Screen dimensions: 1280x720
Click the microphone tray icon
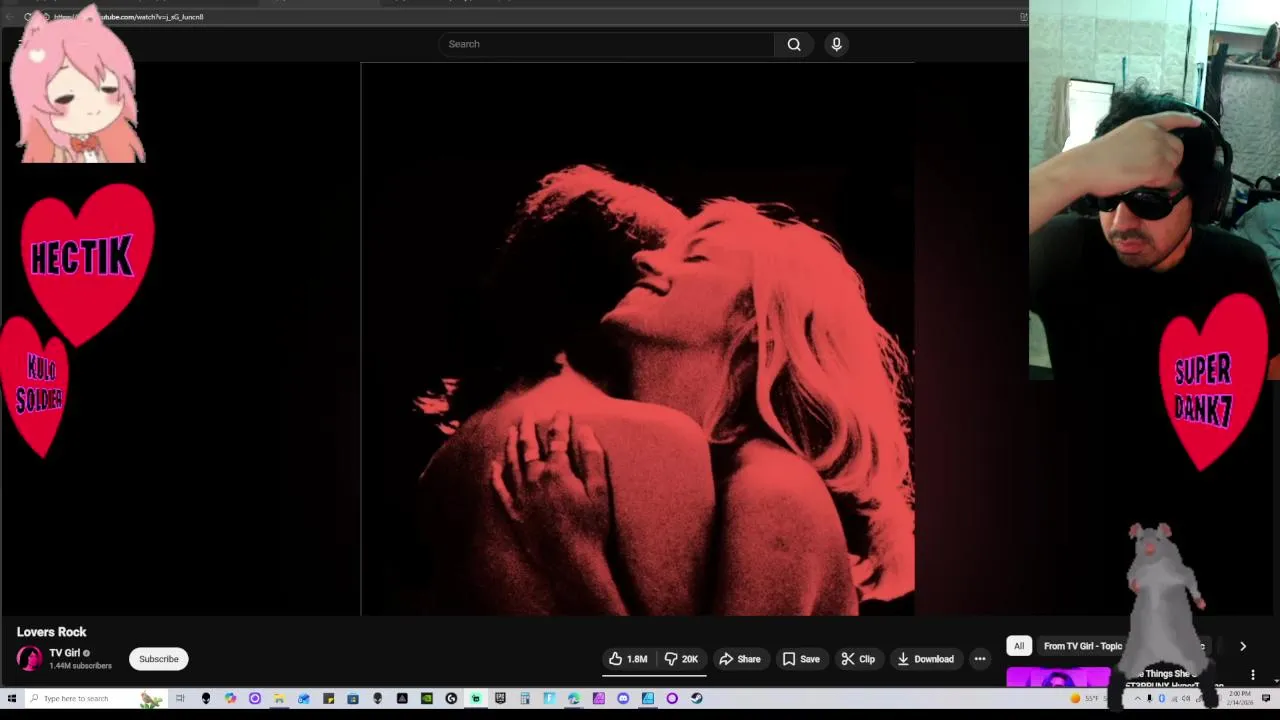[1149, 699]
